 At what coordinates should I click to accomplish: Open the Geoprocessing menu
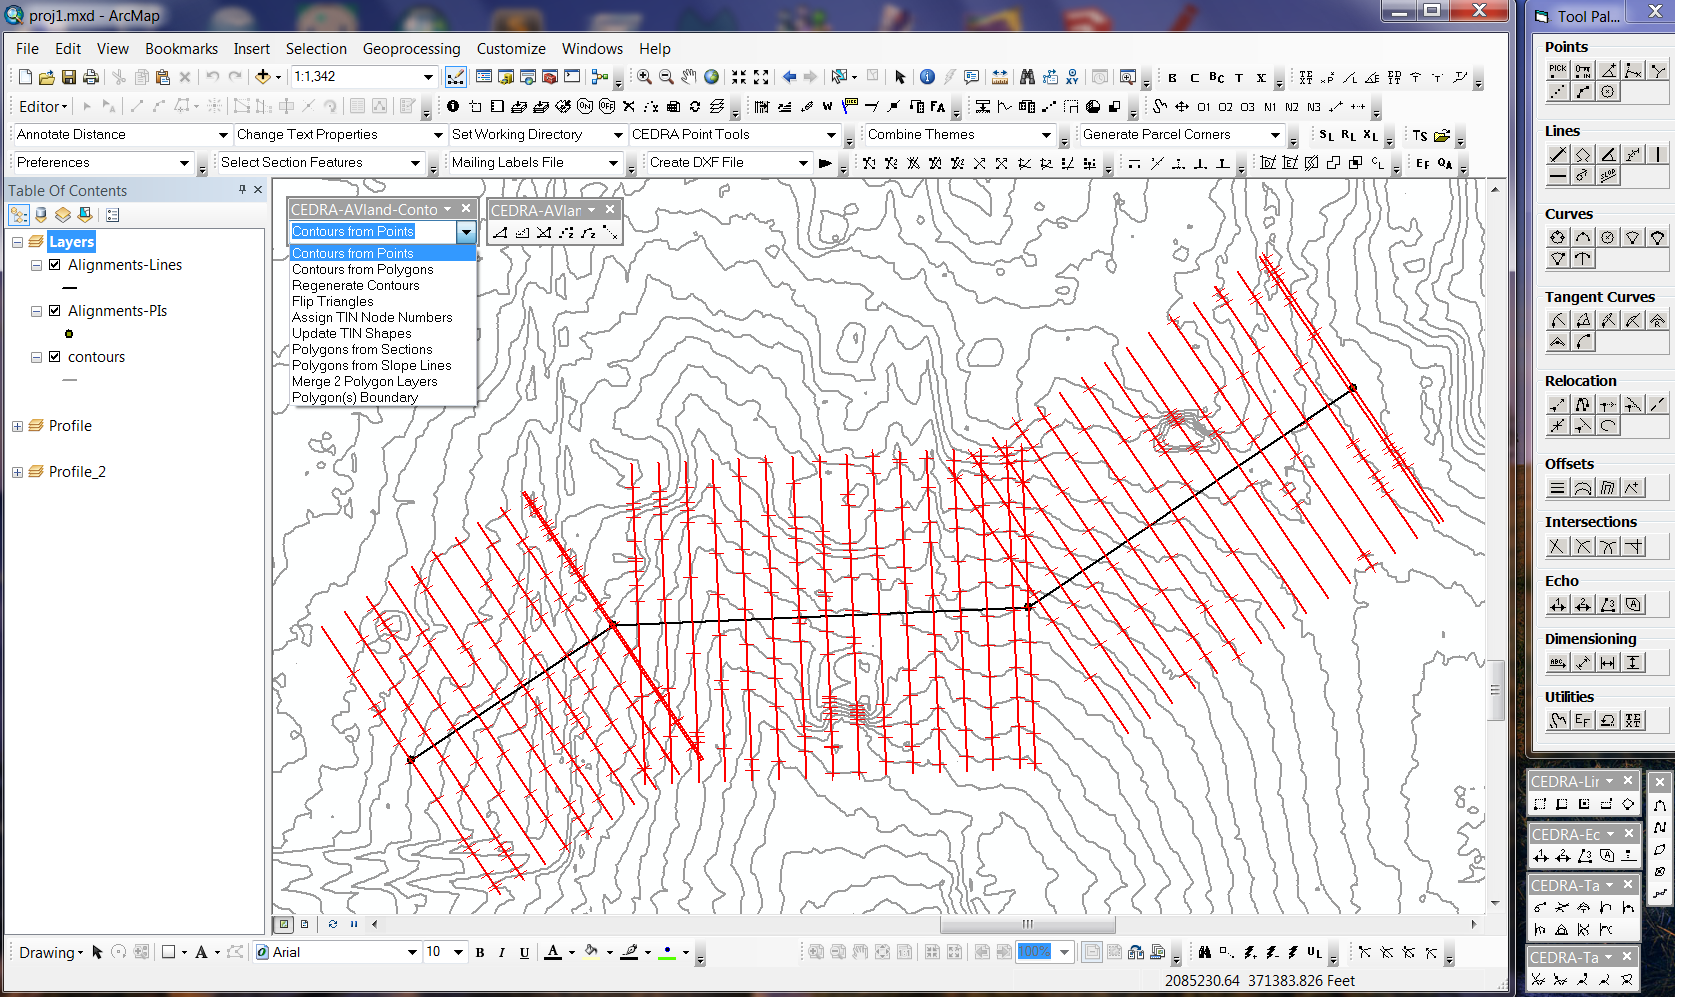click(x=411, y=48)
